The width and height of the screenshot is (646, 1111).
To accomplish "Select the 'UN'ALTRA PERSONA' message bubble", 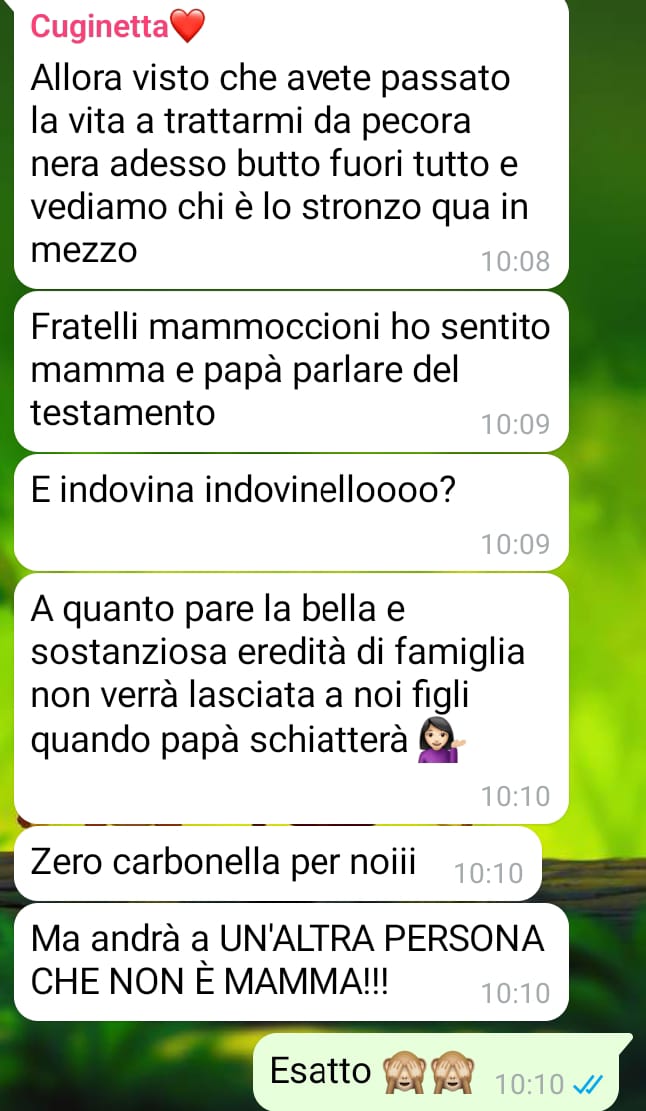I will pyautogui.click(x=291, y=962).
